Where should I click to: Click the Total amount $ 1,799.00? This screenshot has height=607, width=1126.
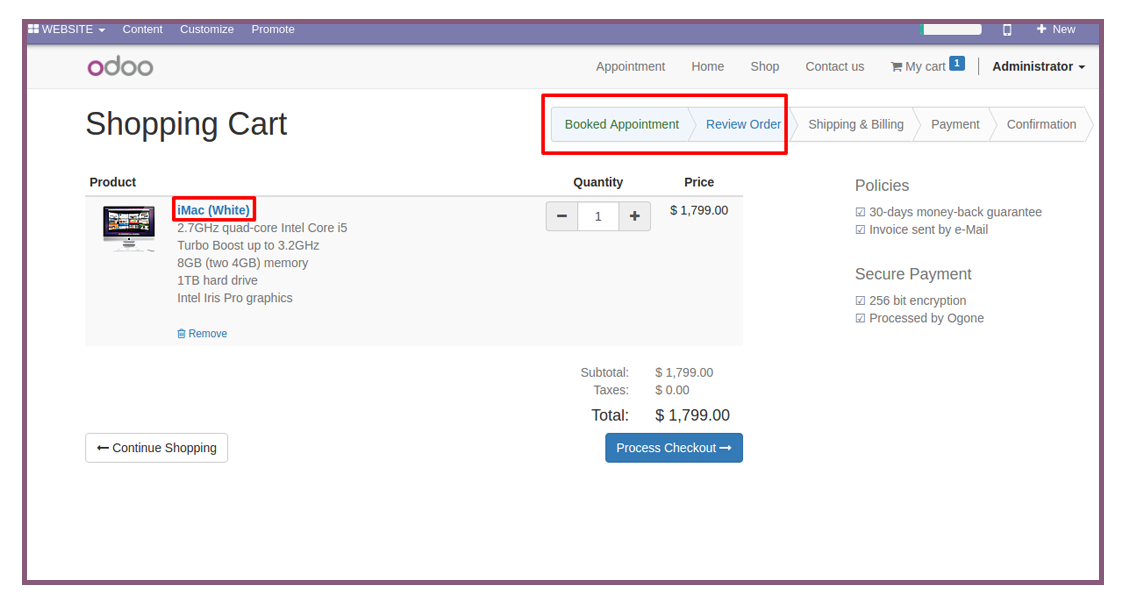692,415
